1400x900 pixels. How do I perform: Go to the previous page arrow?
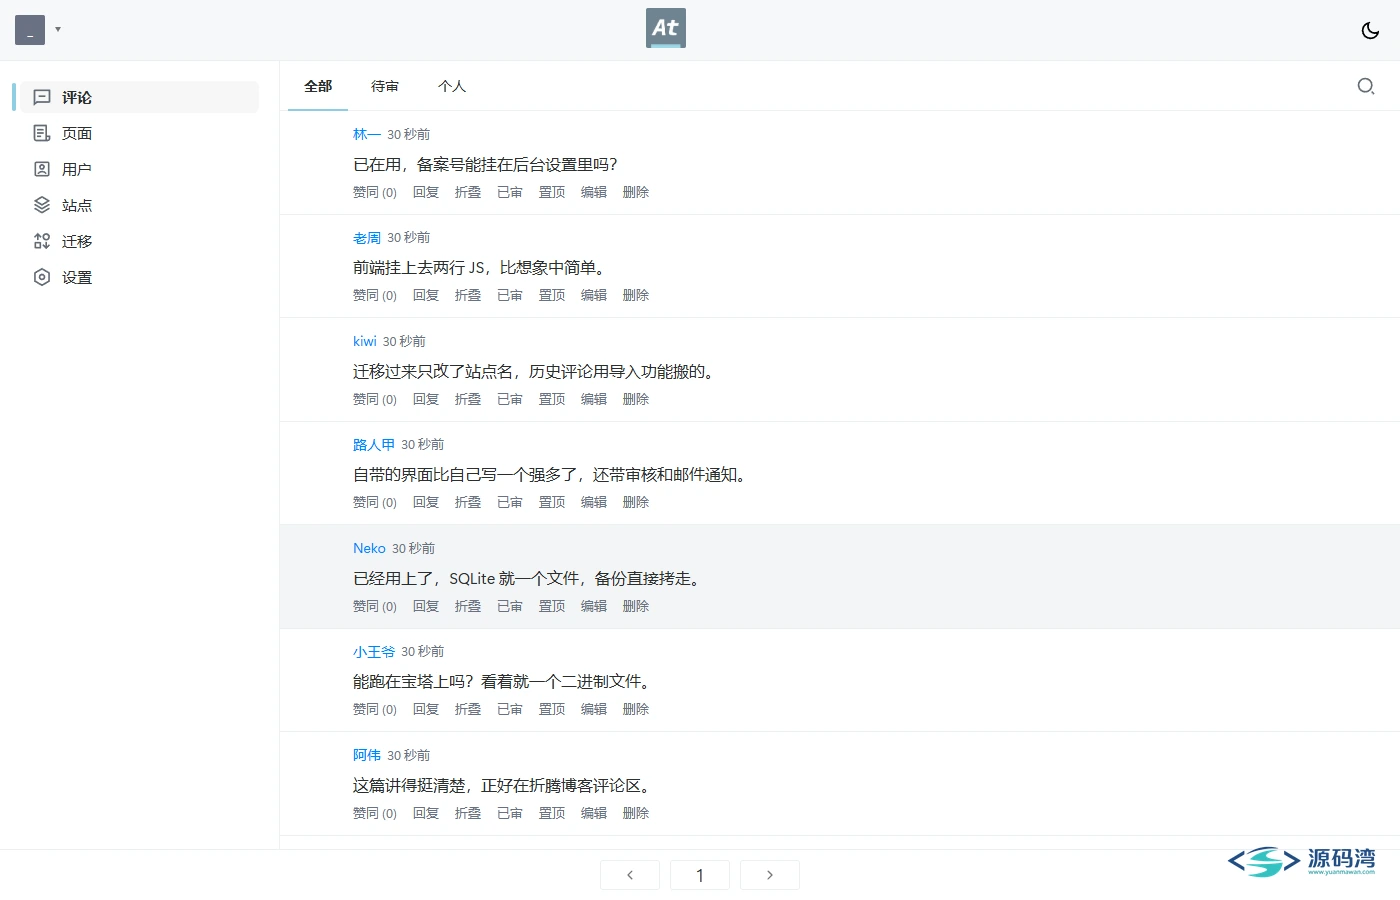pyautogui.click(x=630, y=875)
